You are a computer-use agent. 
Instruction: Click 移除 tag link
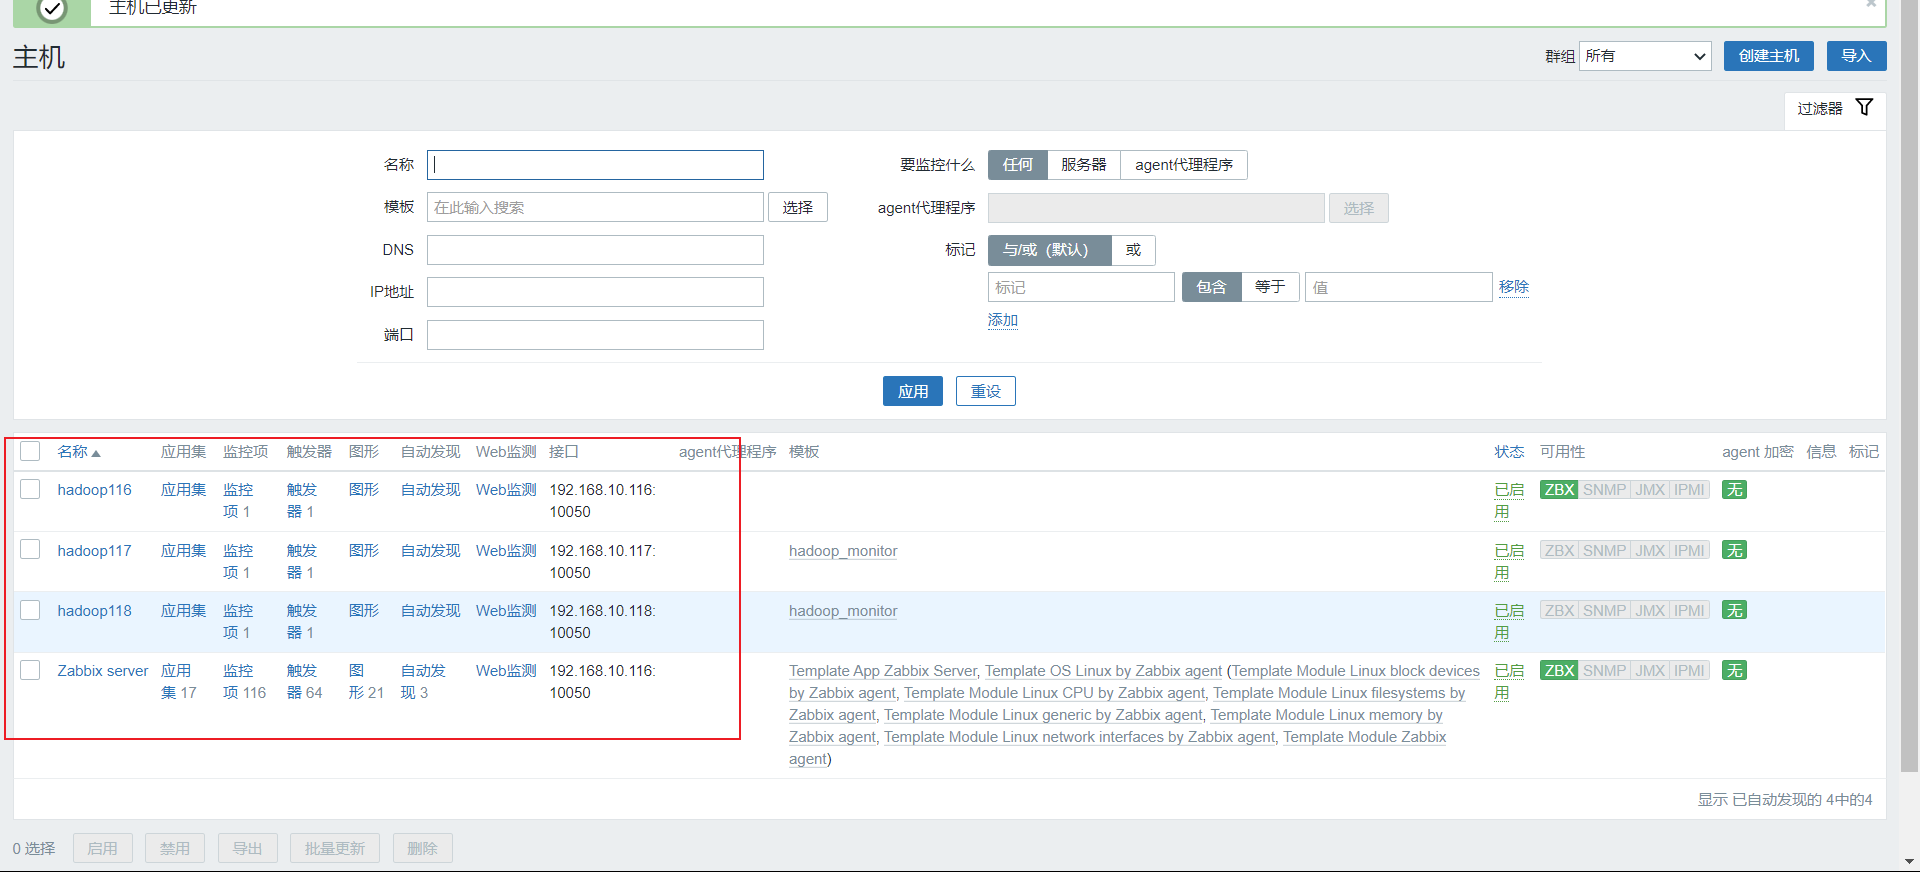[x=1514, y=287]
